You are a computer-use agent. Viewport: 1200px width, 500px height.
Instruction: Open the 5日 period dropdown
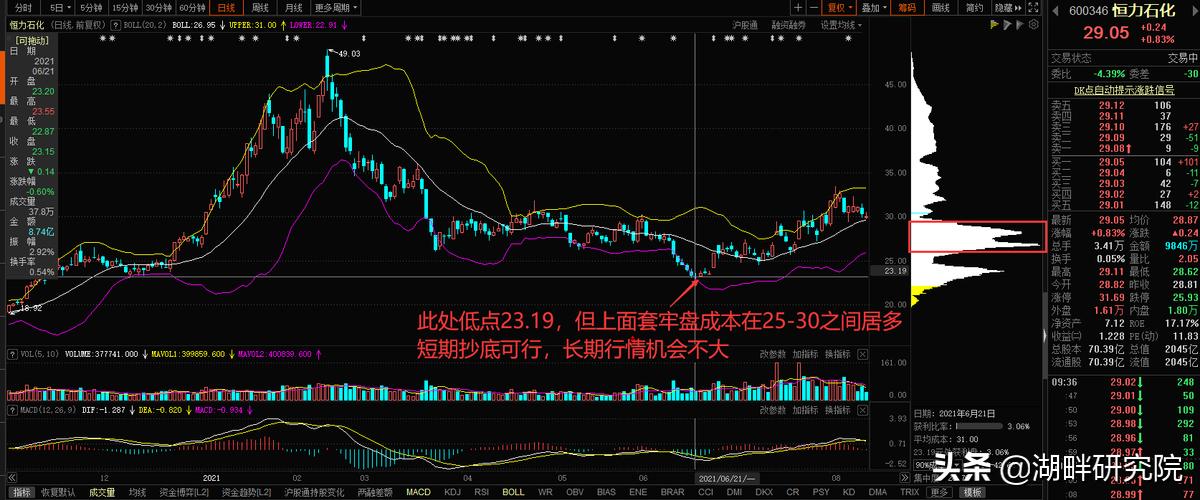pos(58,7)
